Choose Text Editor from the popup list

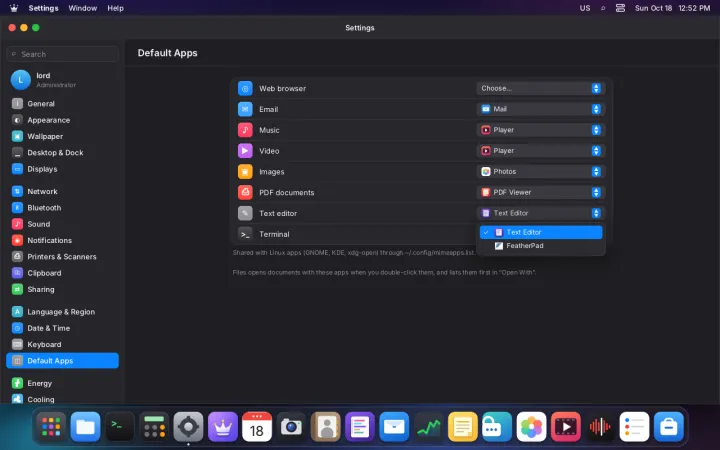pos(541,232)
